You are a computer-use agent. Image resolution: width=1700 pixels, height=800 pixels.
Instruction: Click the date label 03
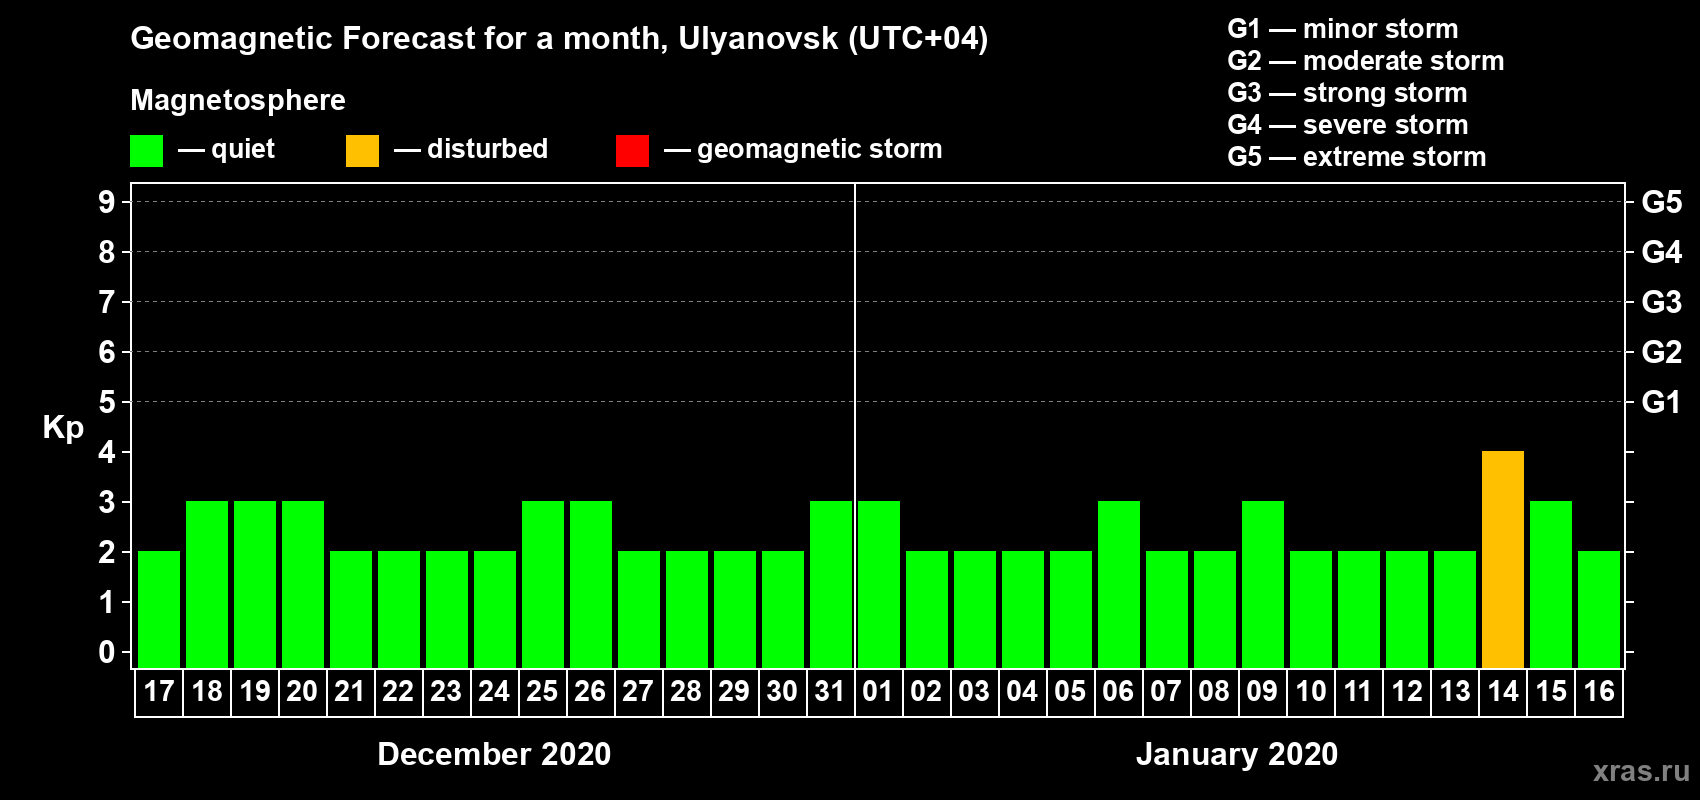[974, 692]
